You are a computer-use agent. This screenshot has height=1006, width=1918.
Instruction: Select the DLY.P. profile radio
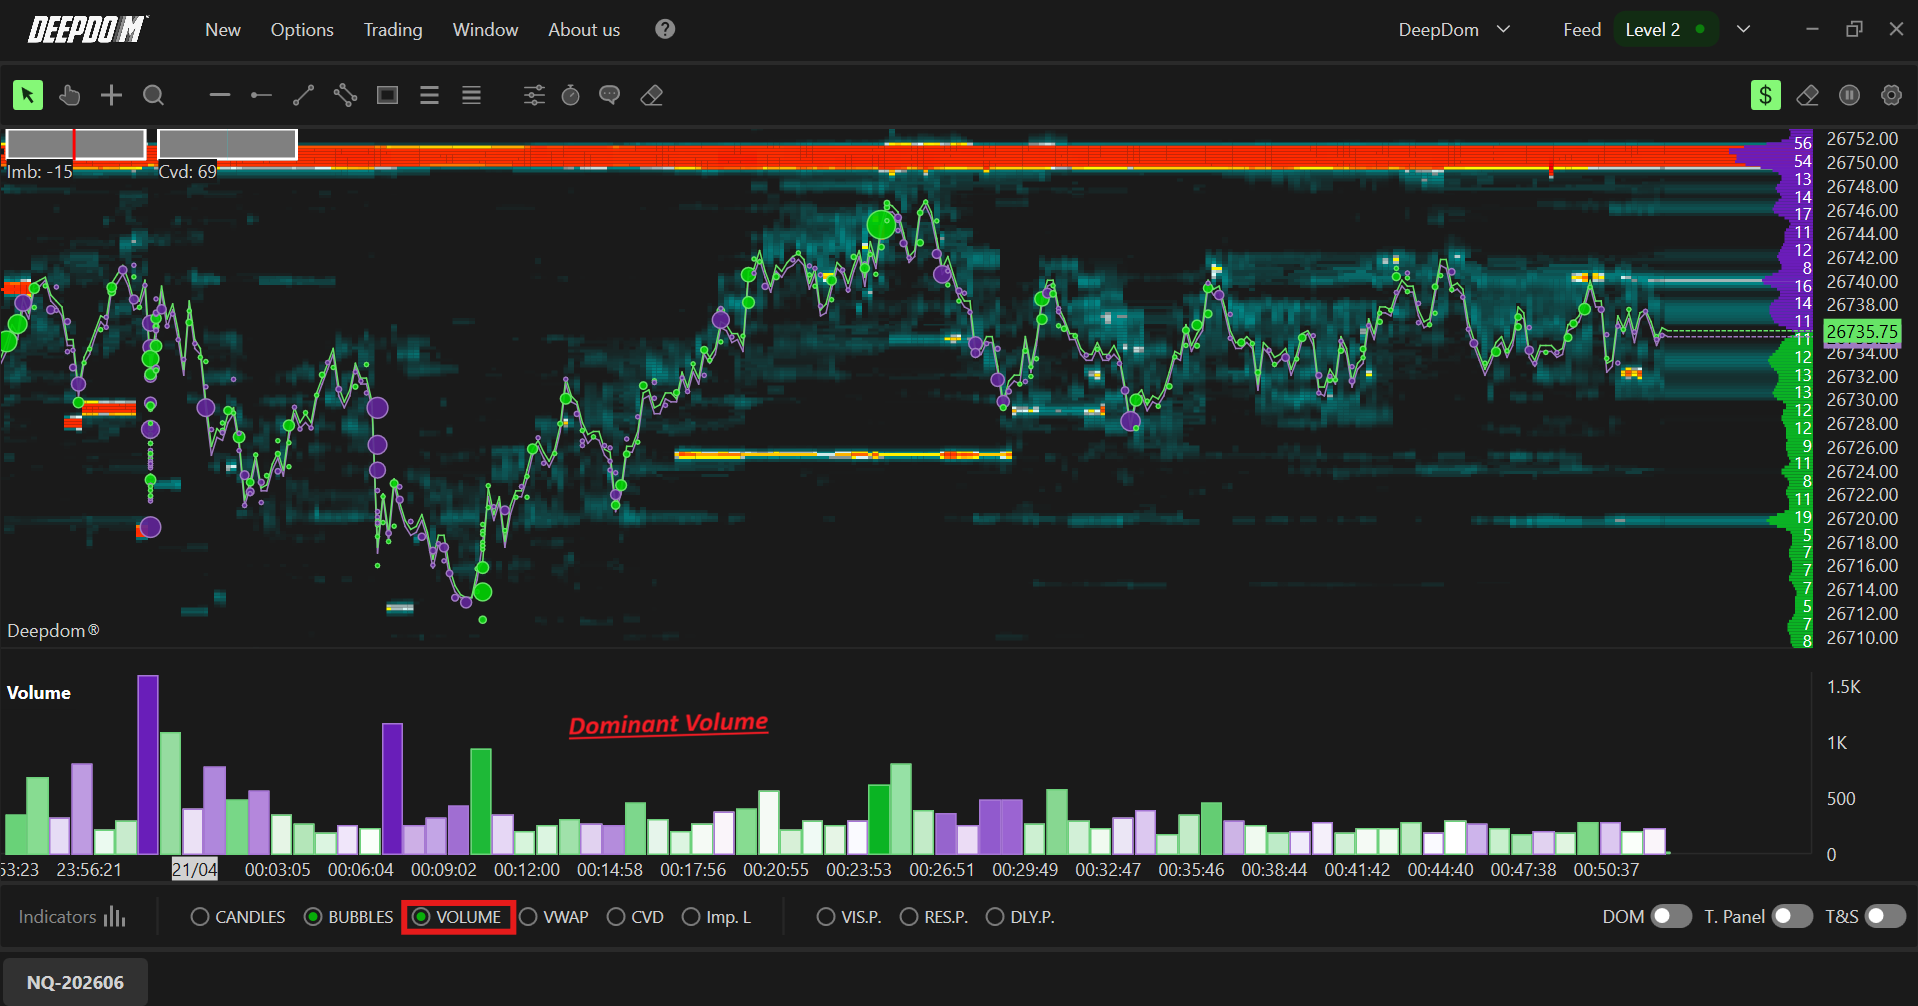point(1020,917)
